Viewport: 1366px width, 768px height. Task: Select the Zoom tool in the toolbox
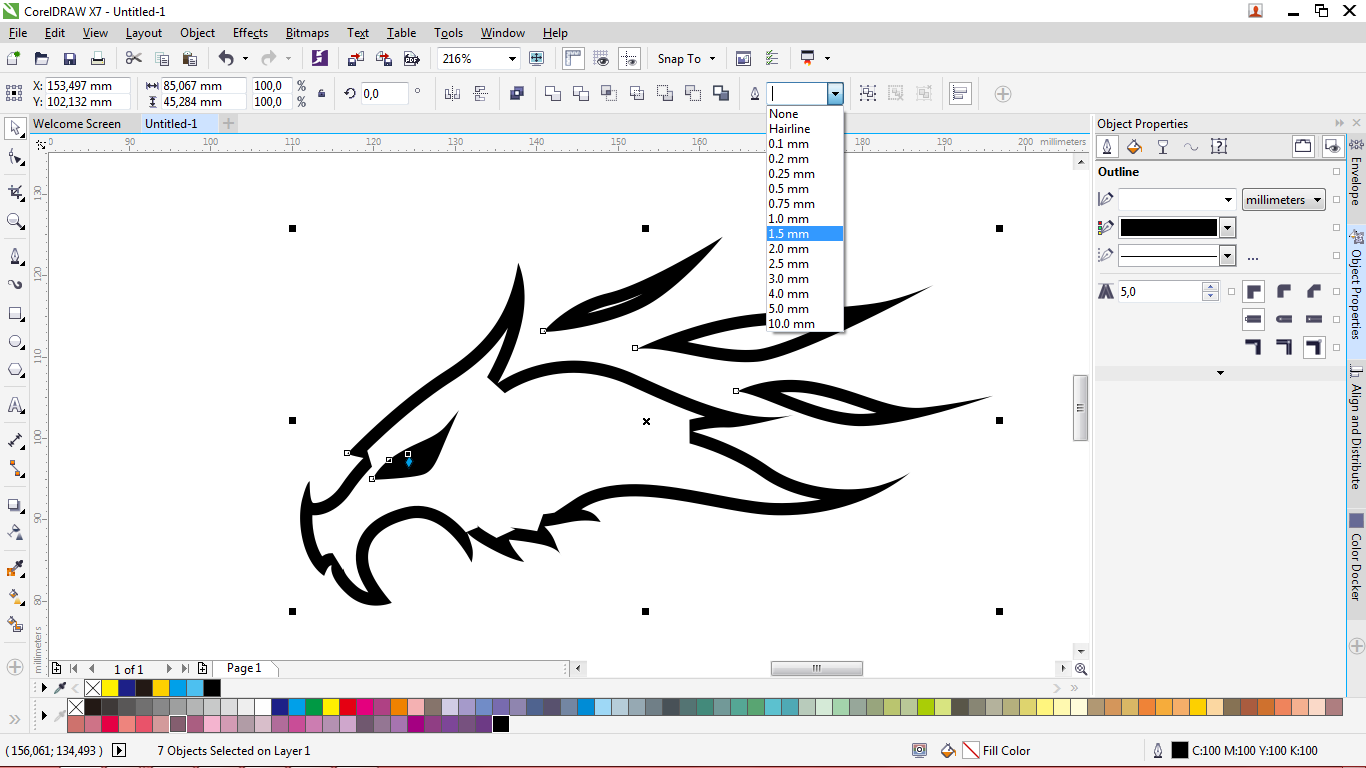[x=15, y=221]
